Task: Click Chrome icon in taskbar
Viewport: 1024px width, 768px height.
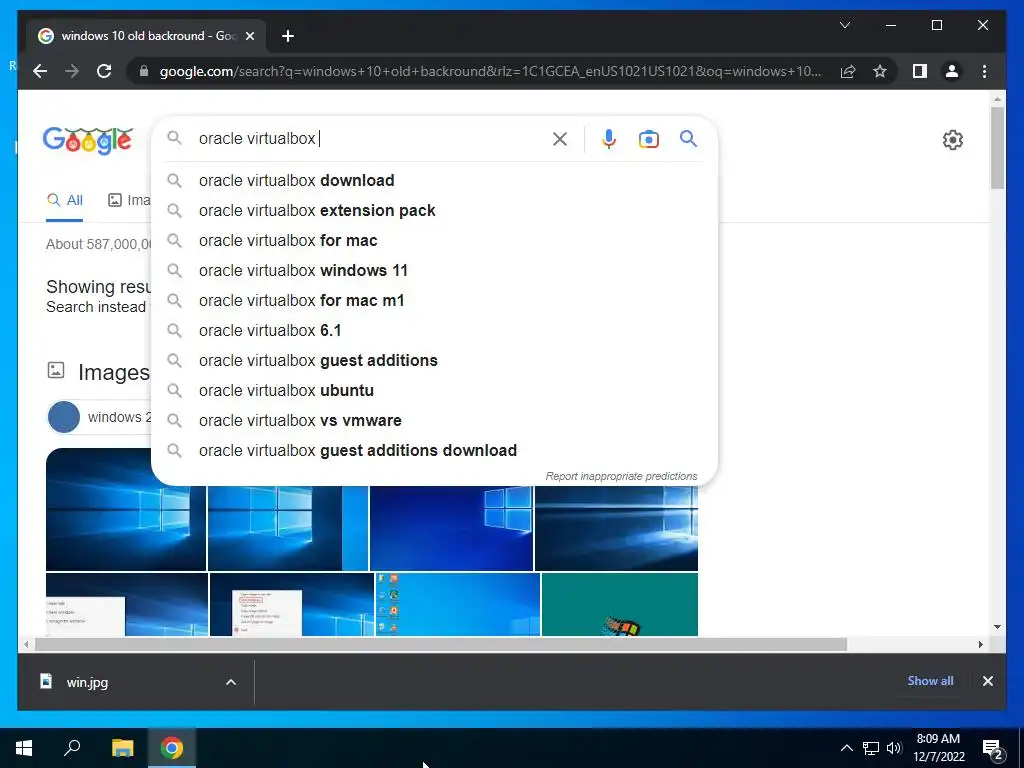Action: [x=172, y=748]
